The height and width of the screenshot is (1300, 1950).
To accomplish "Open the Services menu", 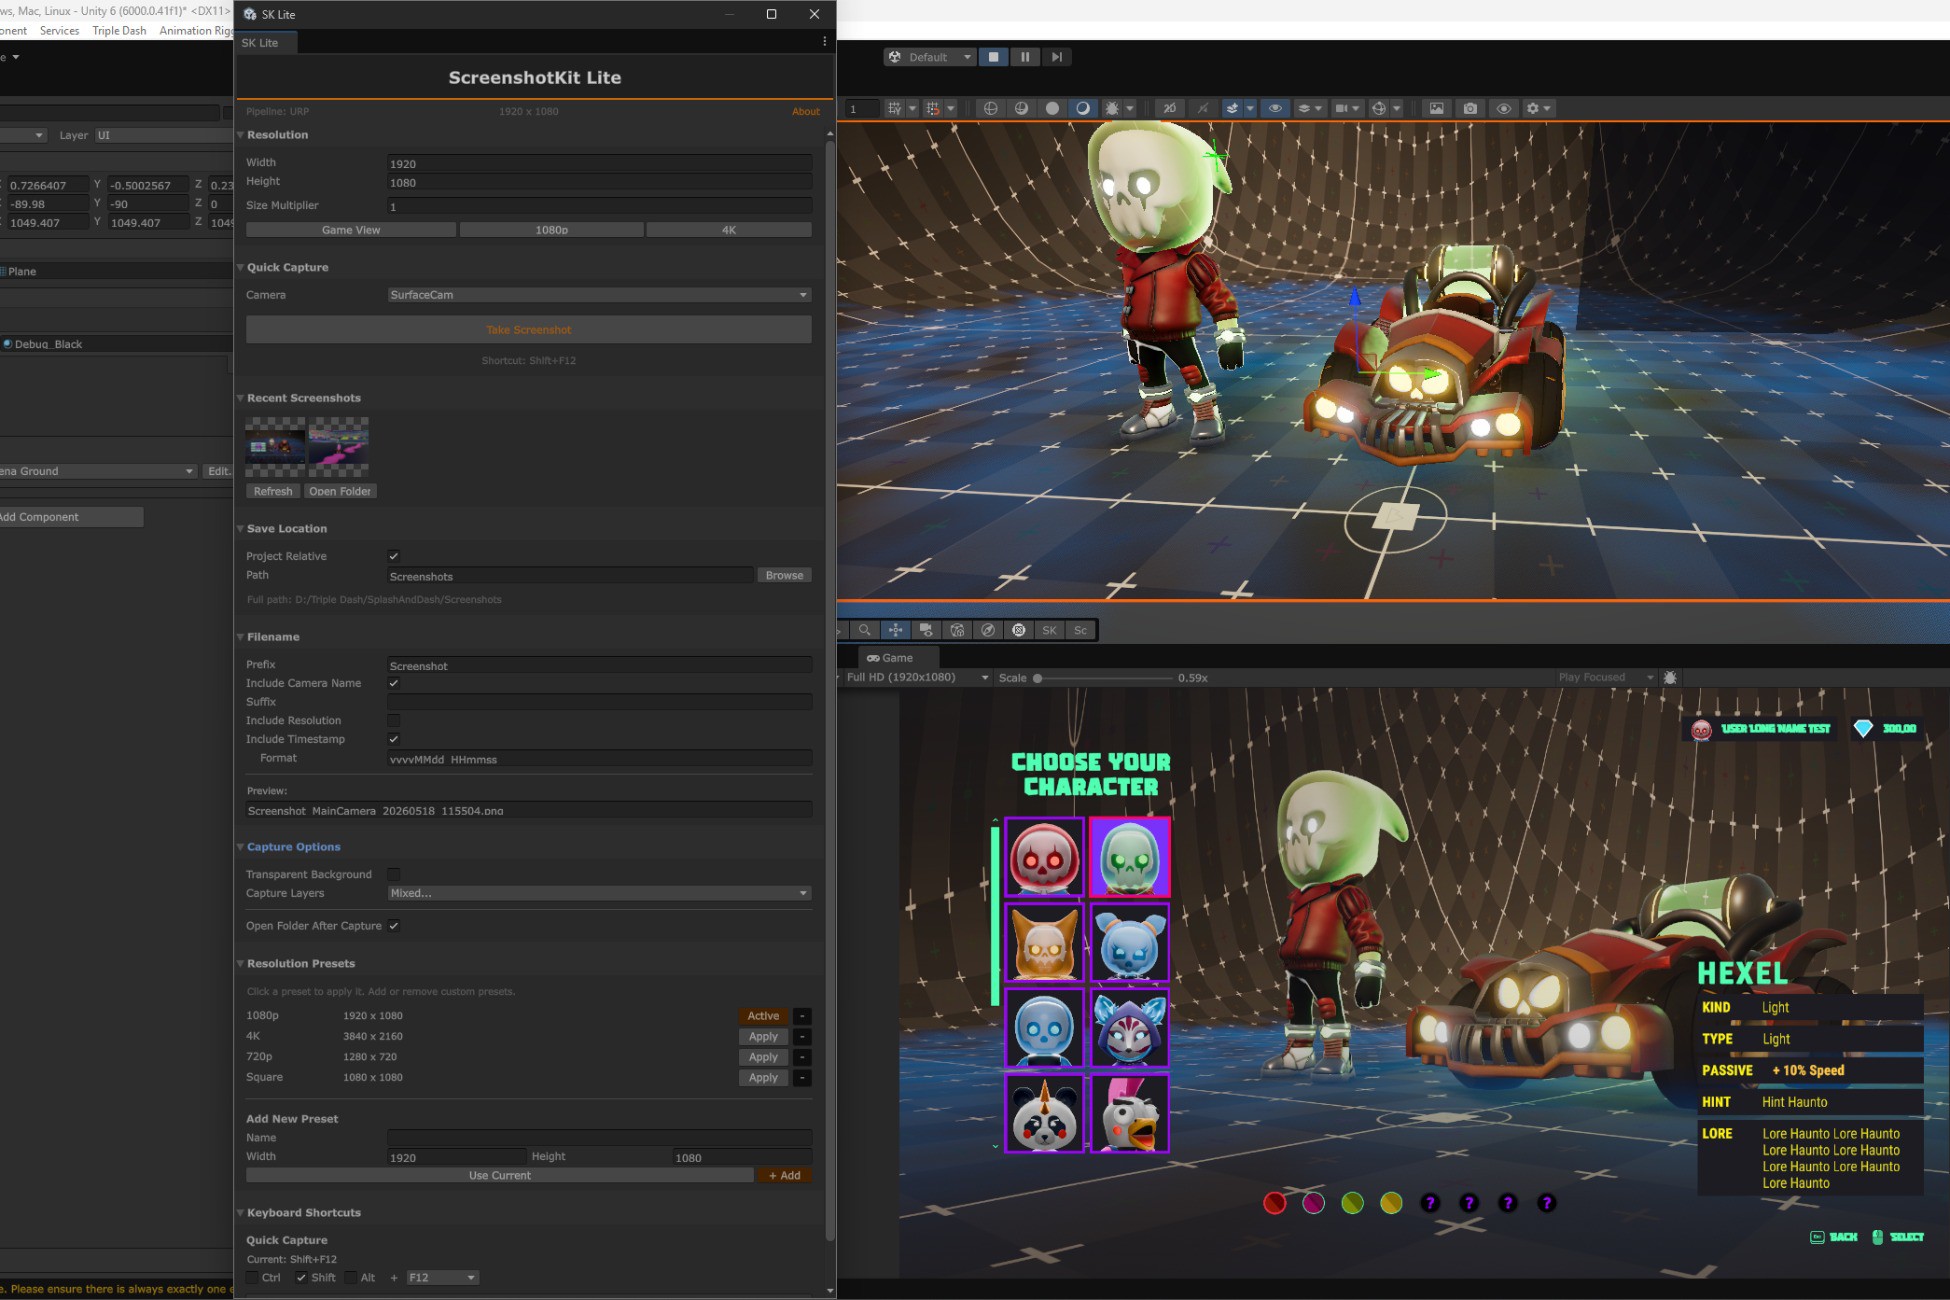I will 59,31.
